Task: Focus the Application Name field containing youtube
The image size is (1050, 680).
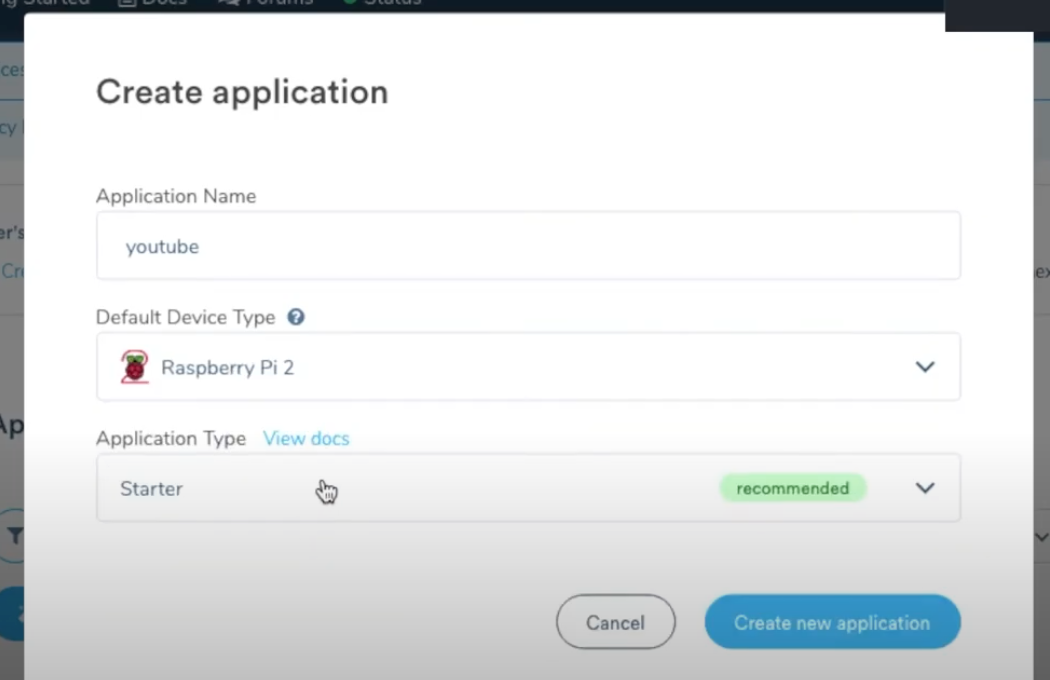Action: coord(528,246)
